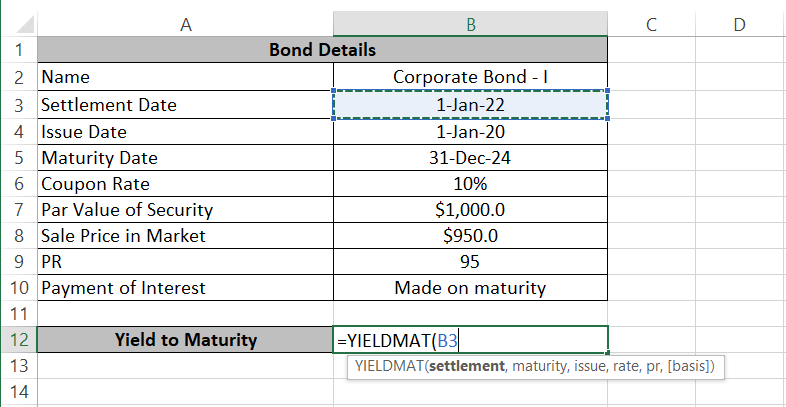Screen dimensions: 786x407
Task: Select the 10% Coupon Rate cell
Action: 470,183
